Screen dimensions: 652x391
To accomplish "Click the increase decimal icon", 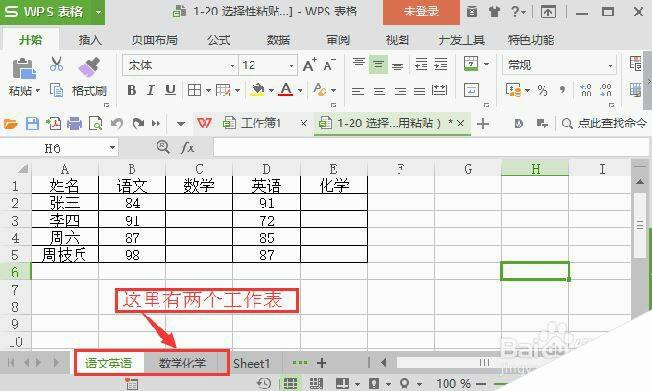I will coord(586,90).
